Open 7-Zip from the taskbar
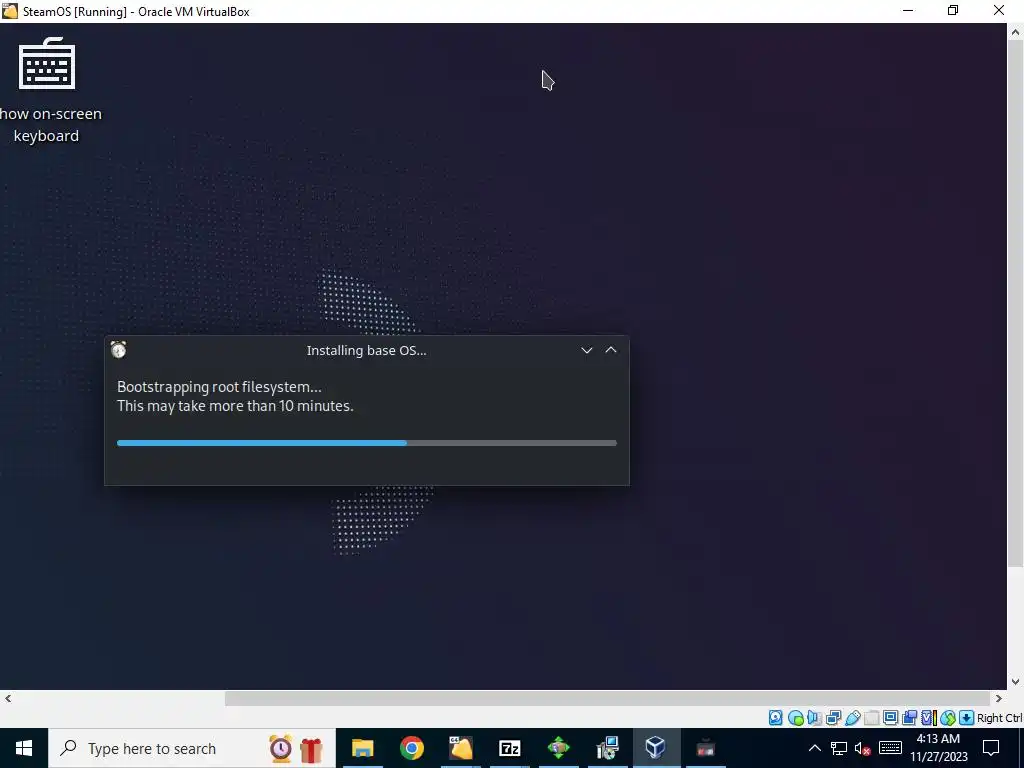This screenshot has width=1024, height=768. 509,748
